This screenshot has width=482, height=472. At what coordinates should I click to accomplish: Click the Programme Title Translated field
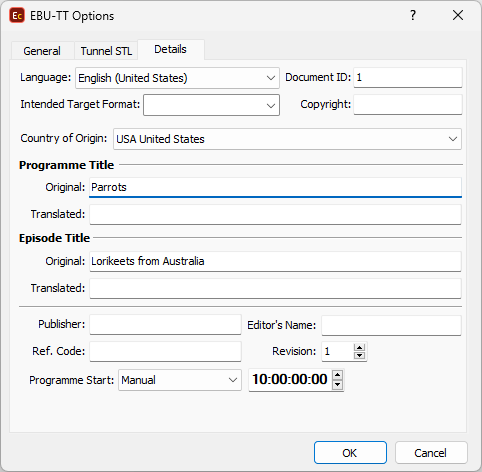pos(275,214)
